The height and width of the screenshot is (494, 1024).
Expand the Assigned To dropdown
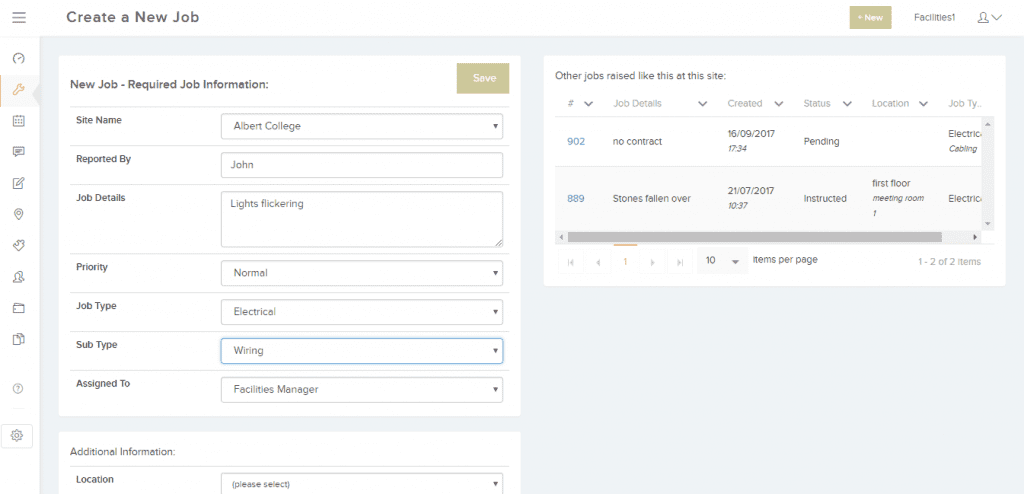(361, 389)
